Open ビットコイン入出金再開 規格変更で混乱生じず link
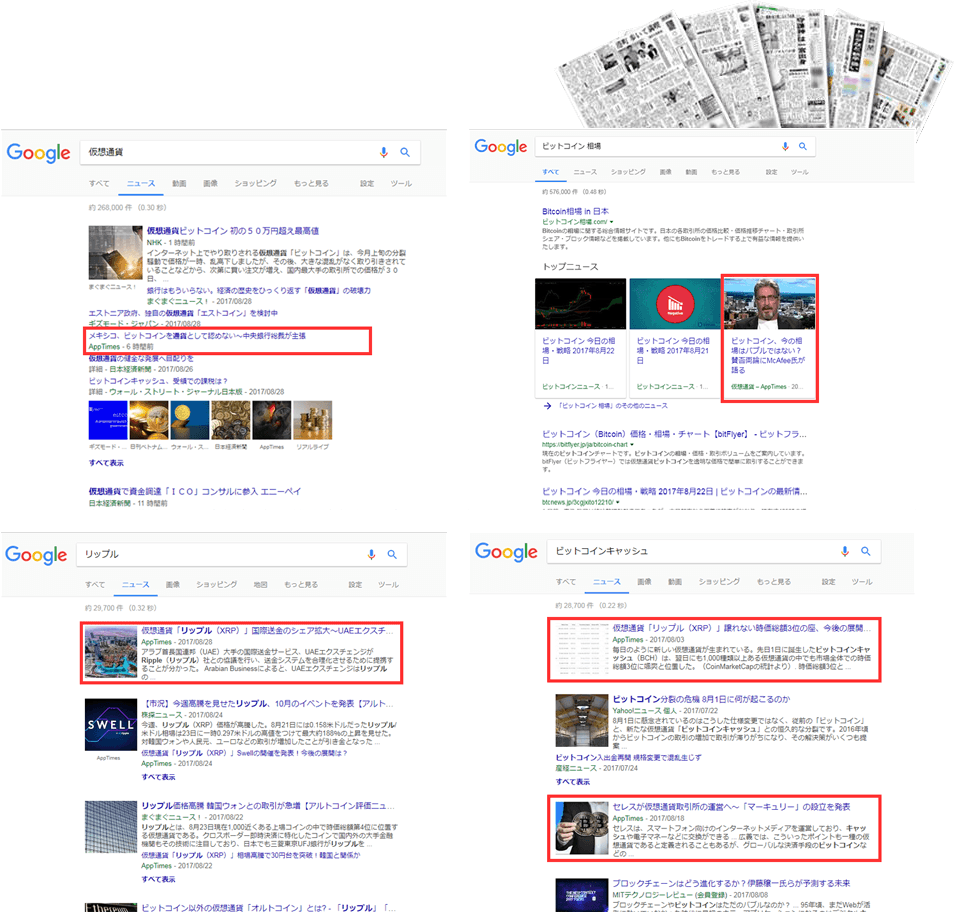This screenshot has width=954, height=913. 628,758
